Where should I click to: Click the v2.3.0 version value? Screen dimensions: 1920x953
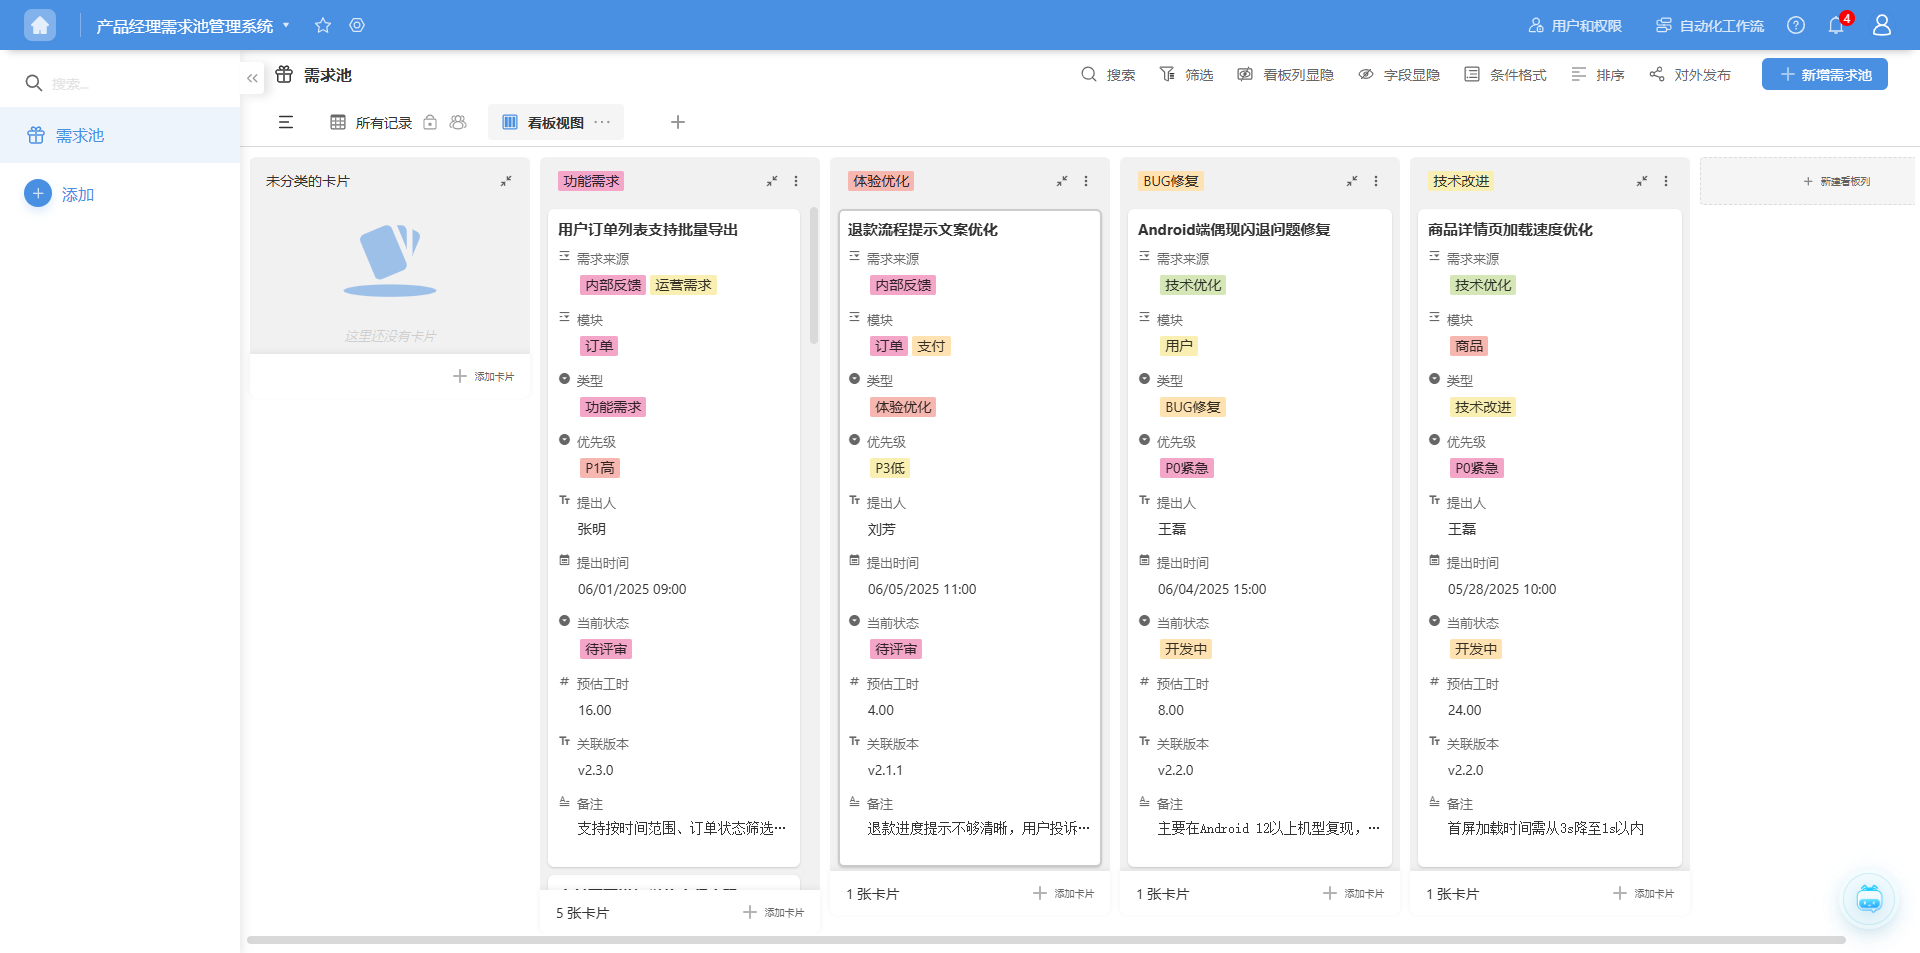(595, 770)
